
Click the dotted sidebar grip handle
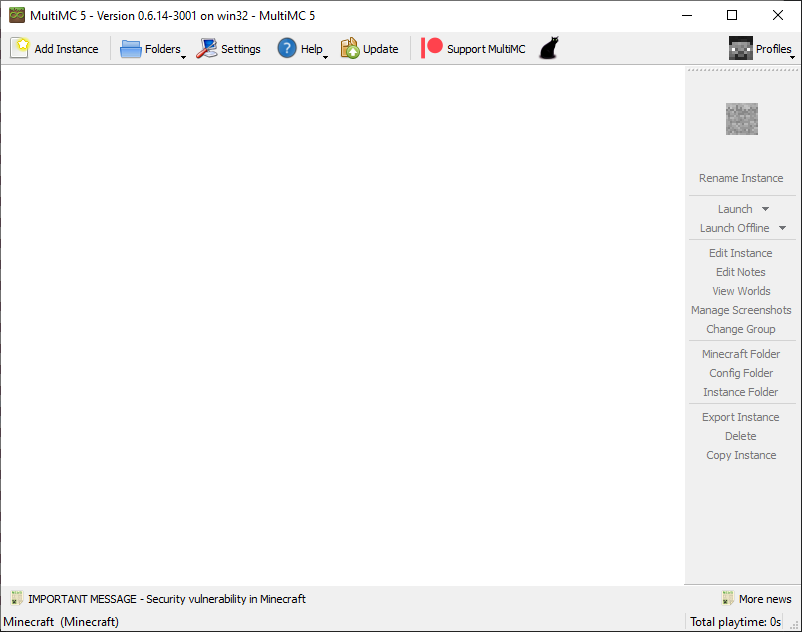point(742,70)
